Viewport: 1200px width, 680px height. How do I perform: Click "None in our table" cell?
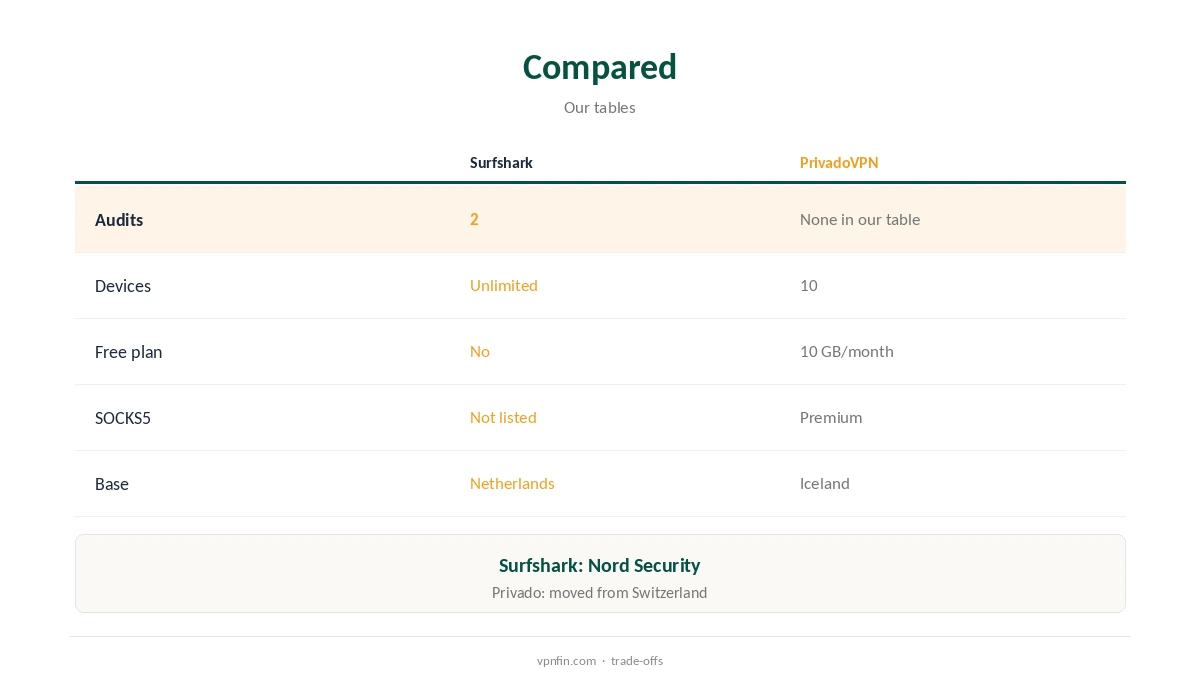[x=860, y=219]
